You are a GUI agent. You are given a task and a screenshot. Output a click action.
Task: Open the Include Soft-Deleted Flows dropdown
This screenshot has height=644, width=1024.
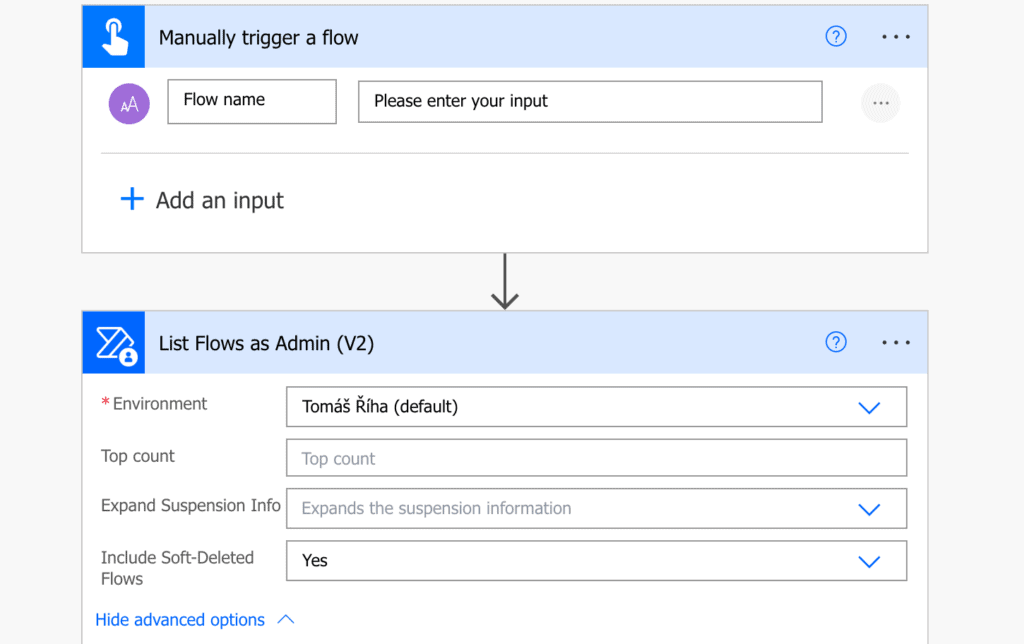tap(869, 561)
